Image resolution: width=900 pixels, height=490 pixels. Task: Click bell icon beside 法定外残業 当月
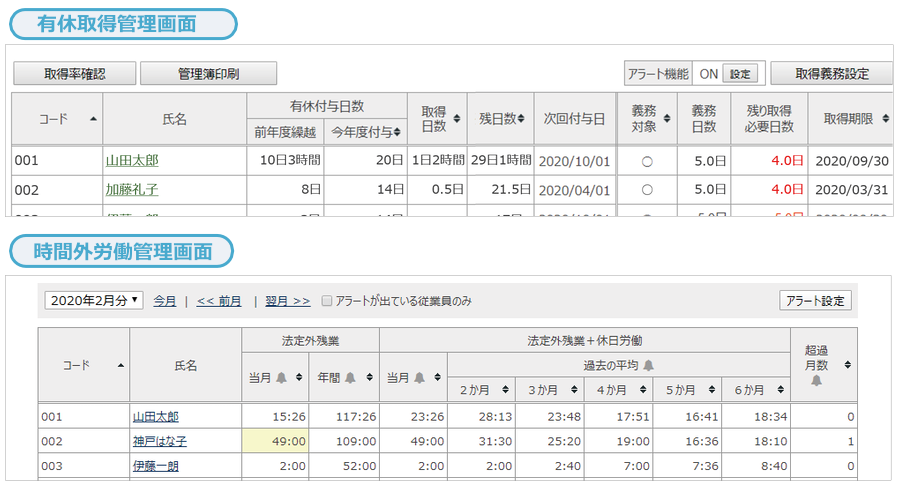click(x=282, y=377)
